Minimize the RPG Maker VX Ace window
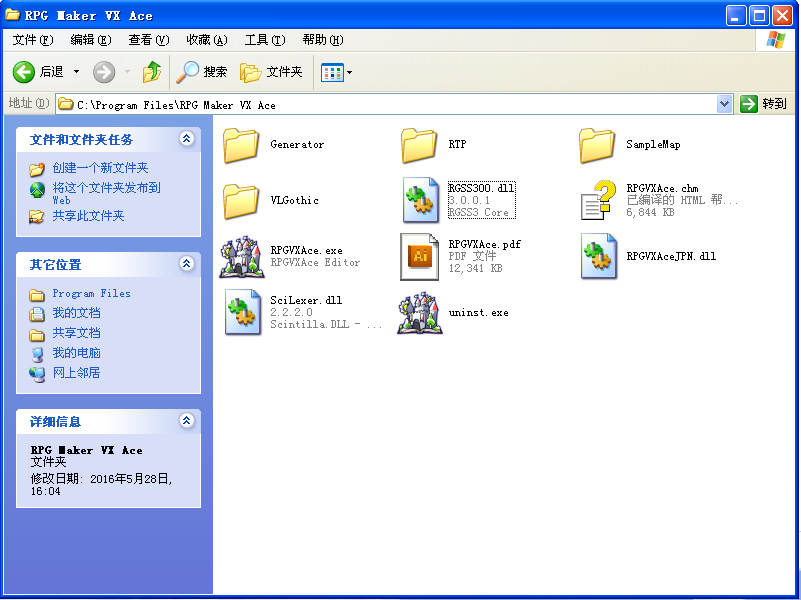The image size is (801, 600). [x=736, y=15]
